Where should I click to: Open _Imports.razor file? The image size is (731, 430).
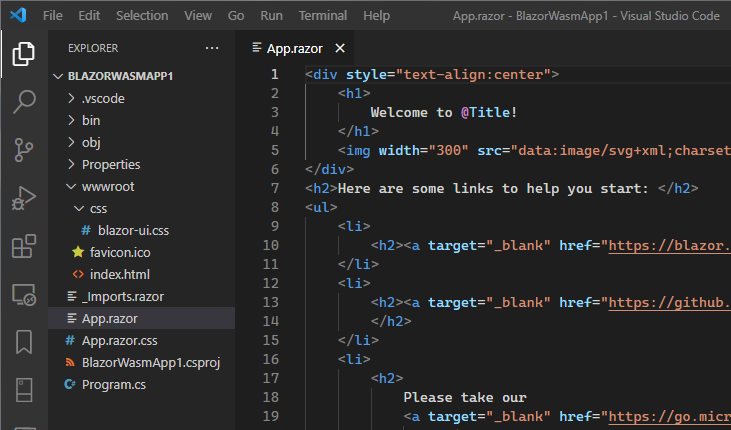click(123, 296)
